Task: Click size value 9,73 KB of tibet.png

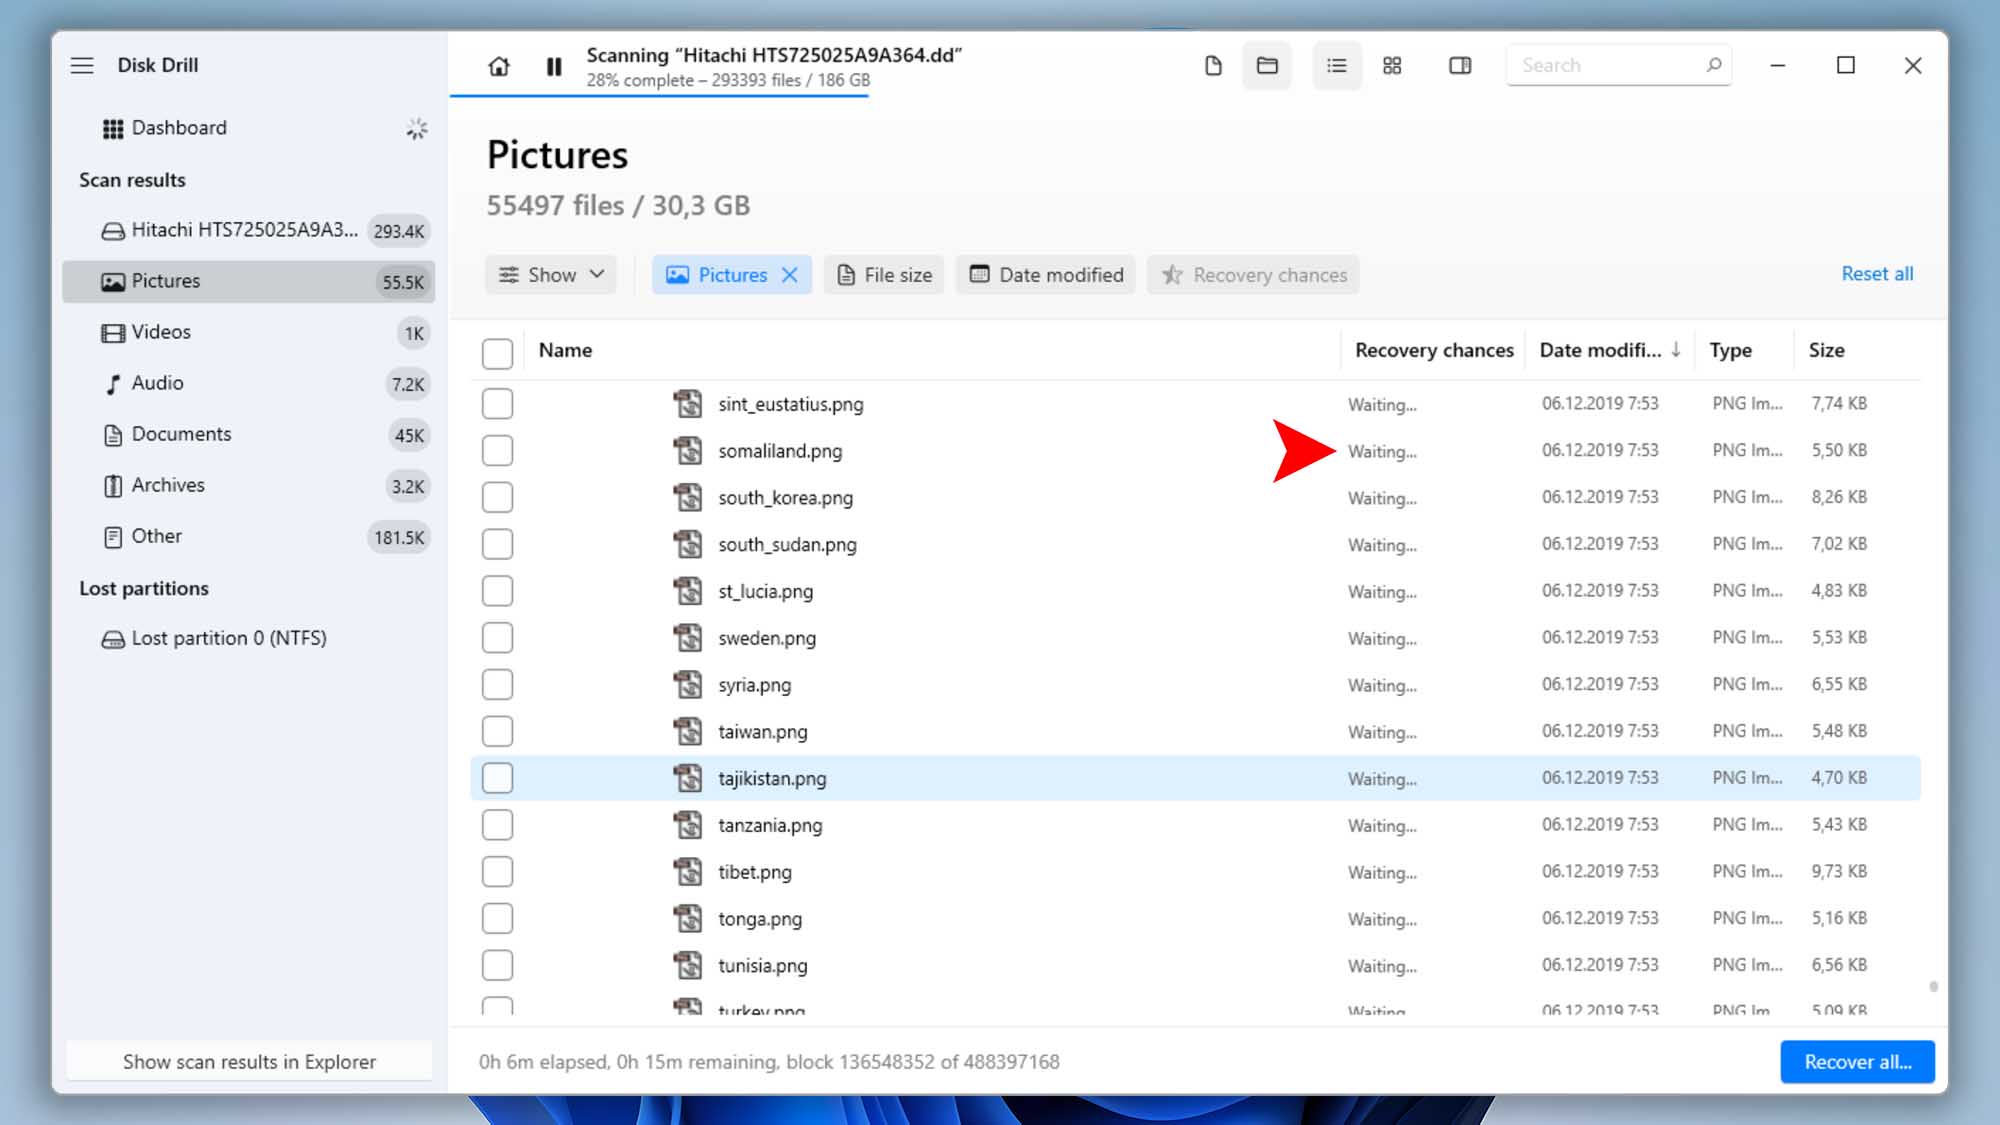Action: point(1839,871)
